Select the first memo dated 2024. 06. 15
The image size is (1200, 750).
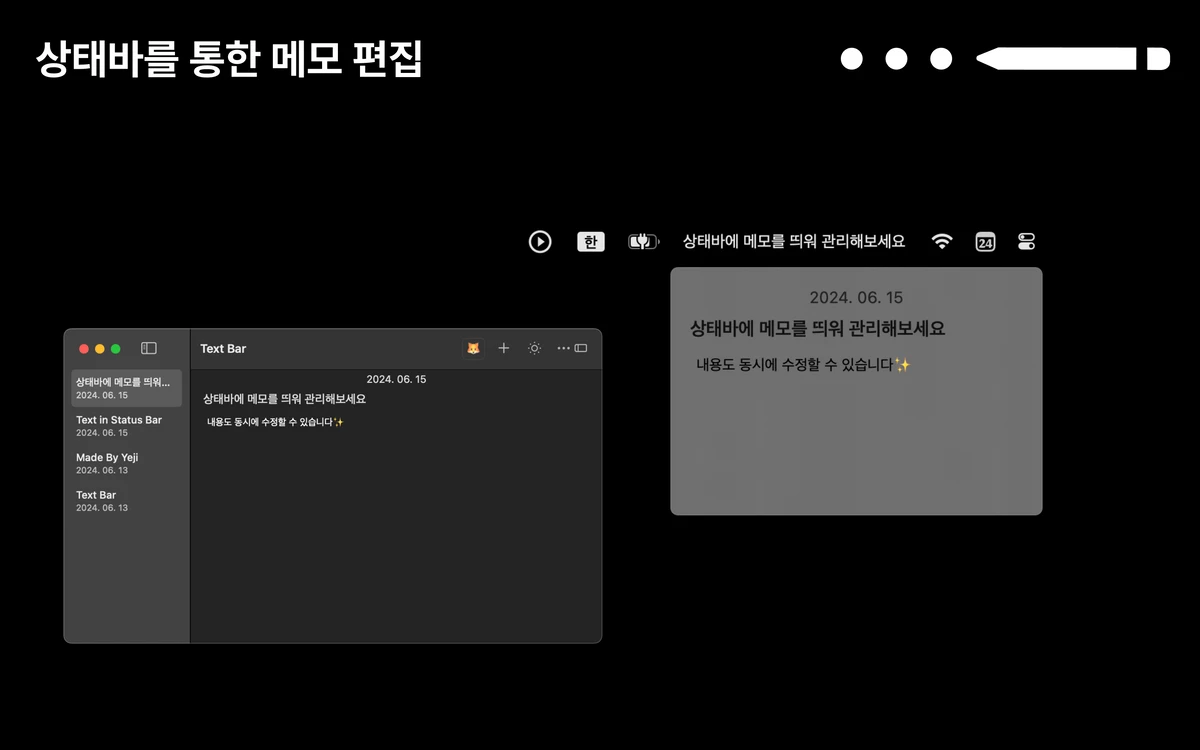point(126,388)
